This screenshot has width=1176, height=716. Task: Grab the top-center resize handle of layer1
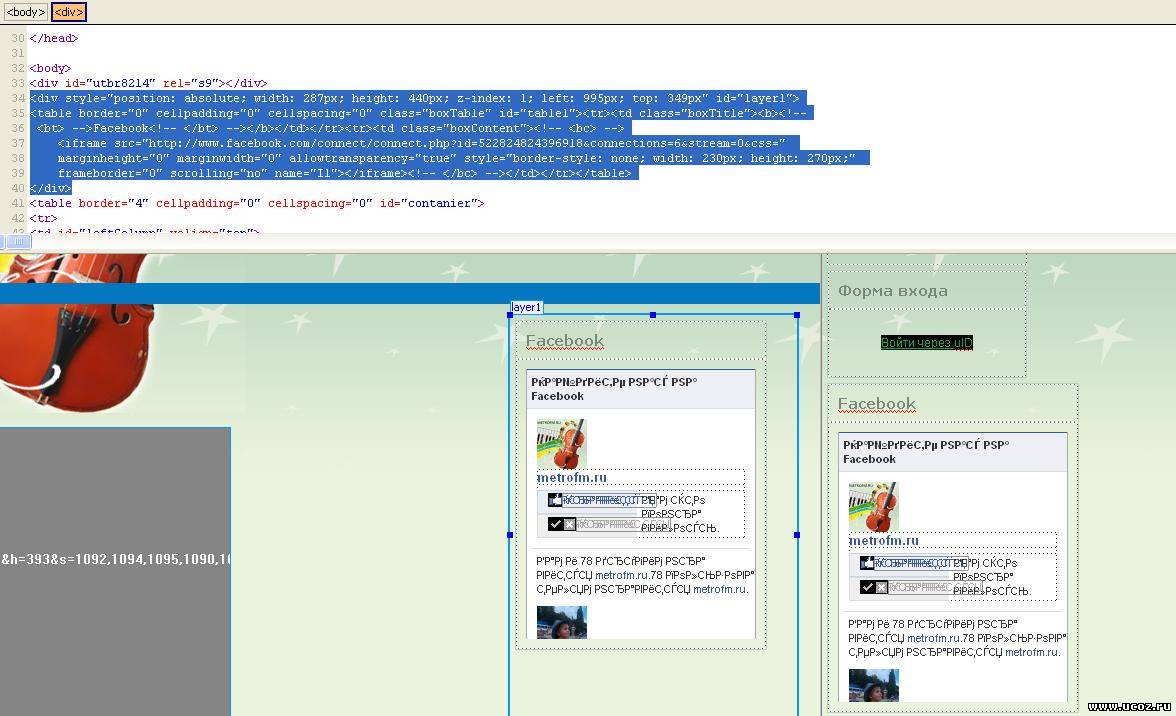pyautogui.click(x=653, y=315)
